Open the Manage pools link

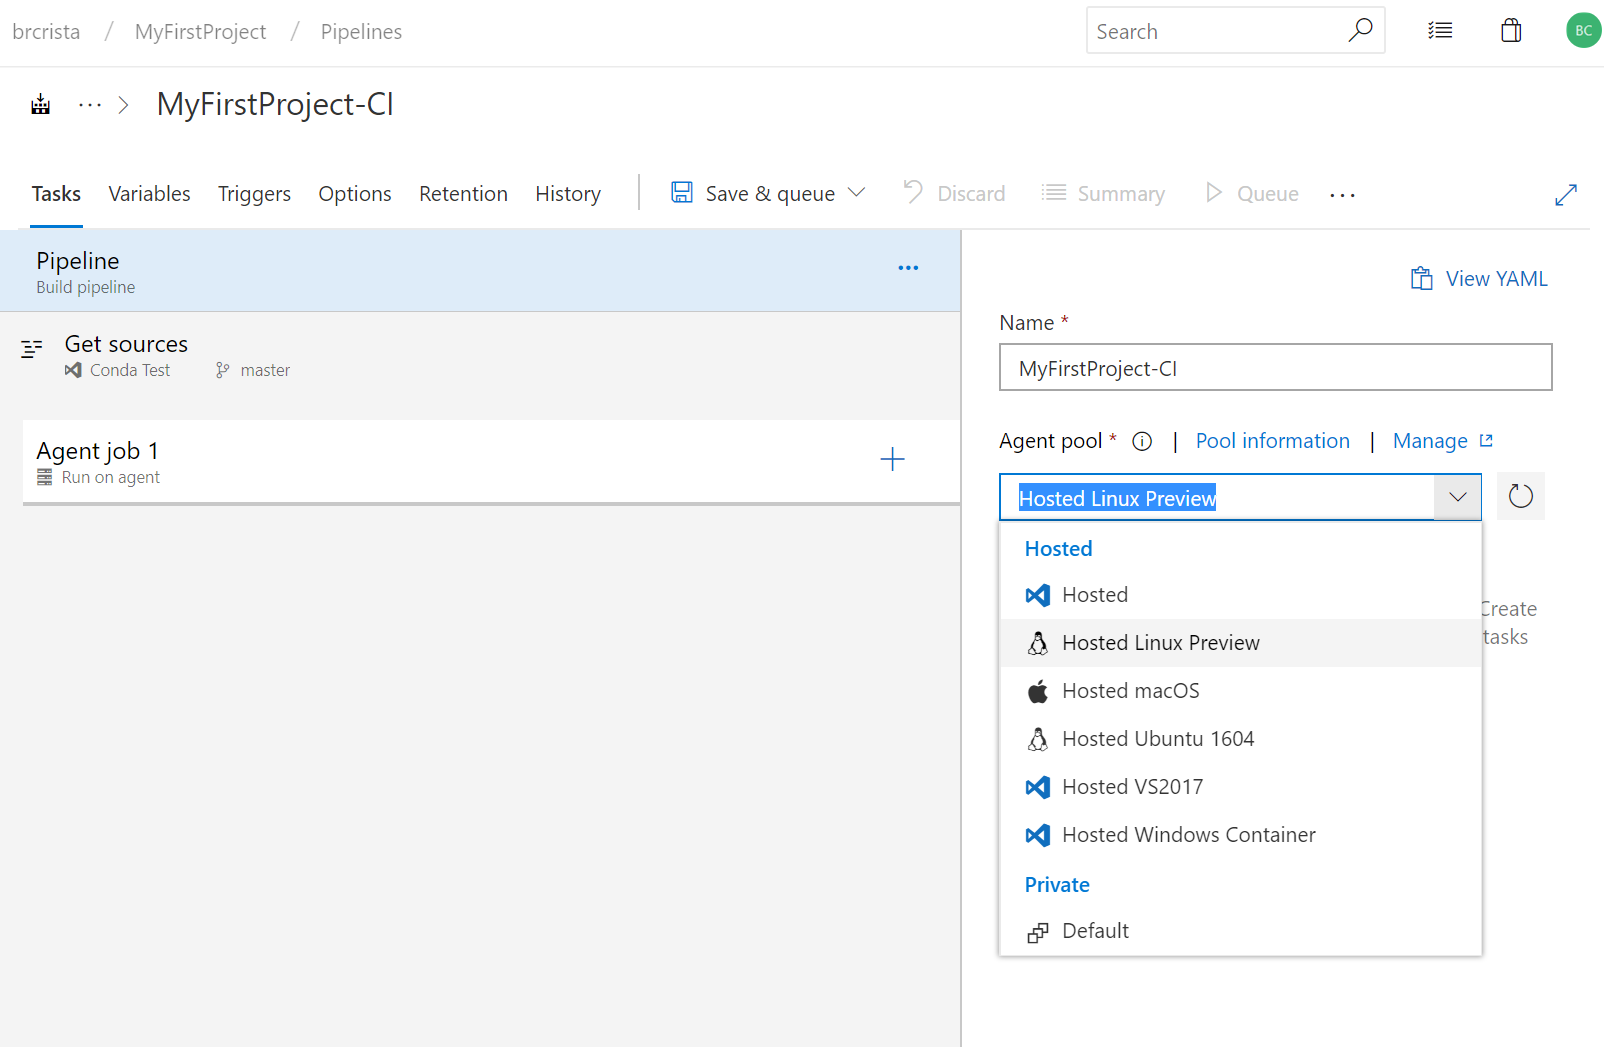1430,441
